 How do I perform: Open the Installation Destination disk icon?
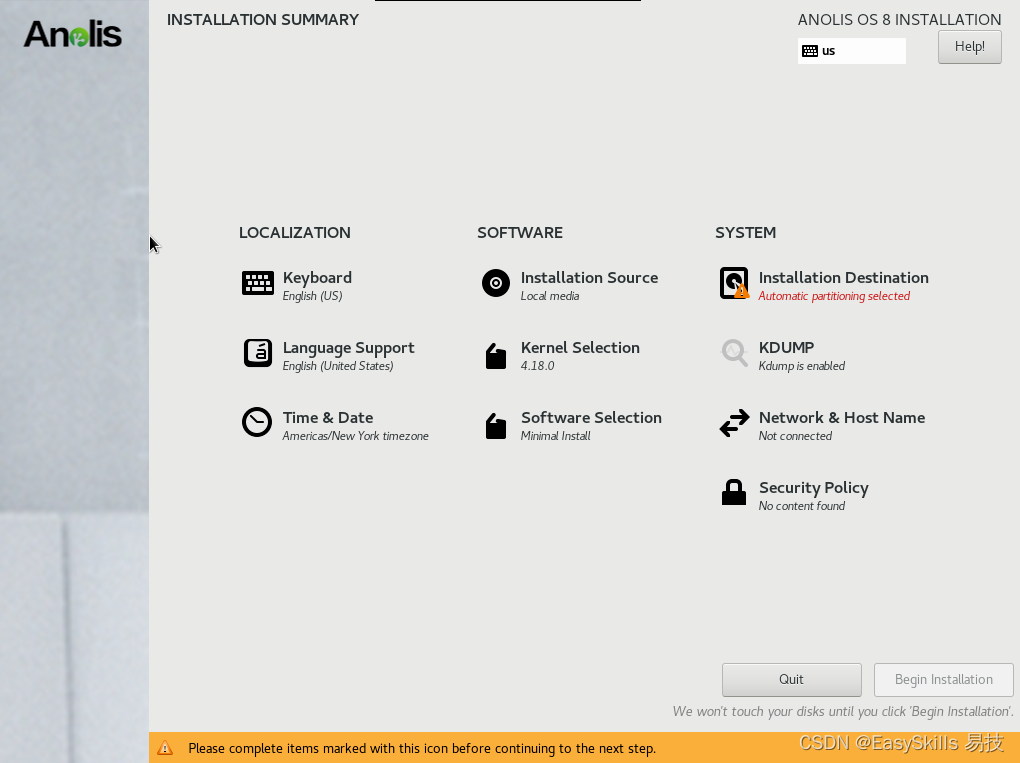point(734,283)
